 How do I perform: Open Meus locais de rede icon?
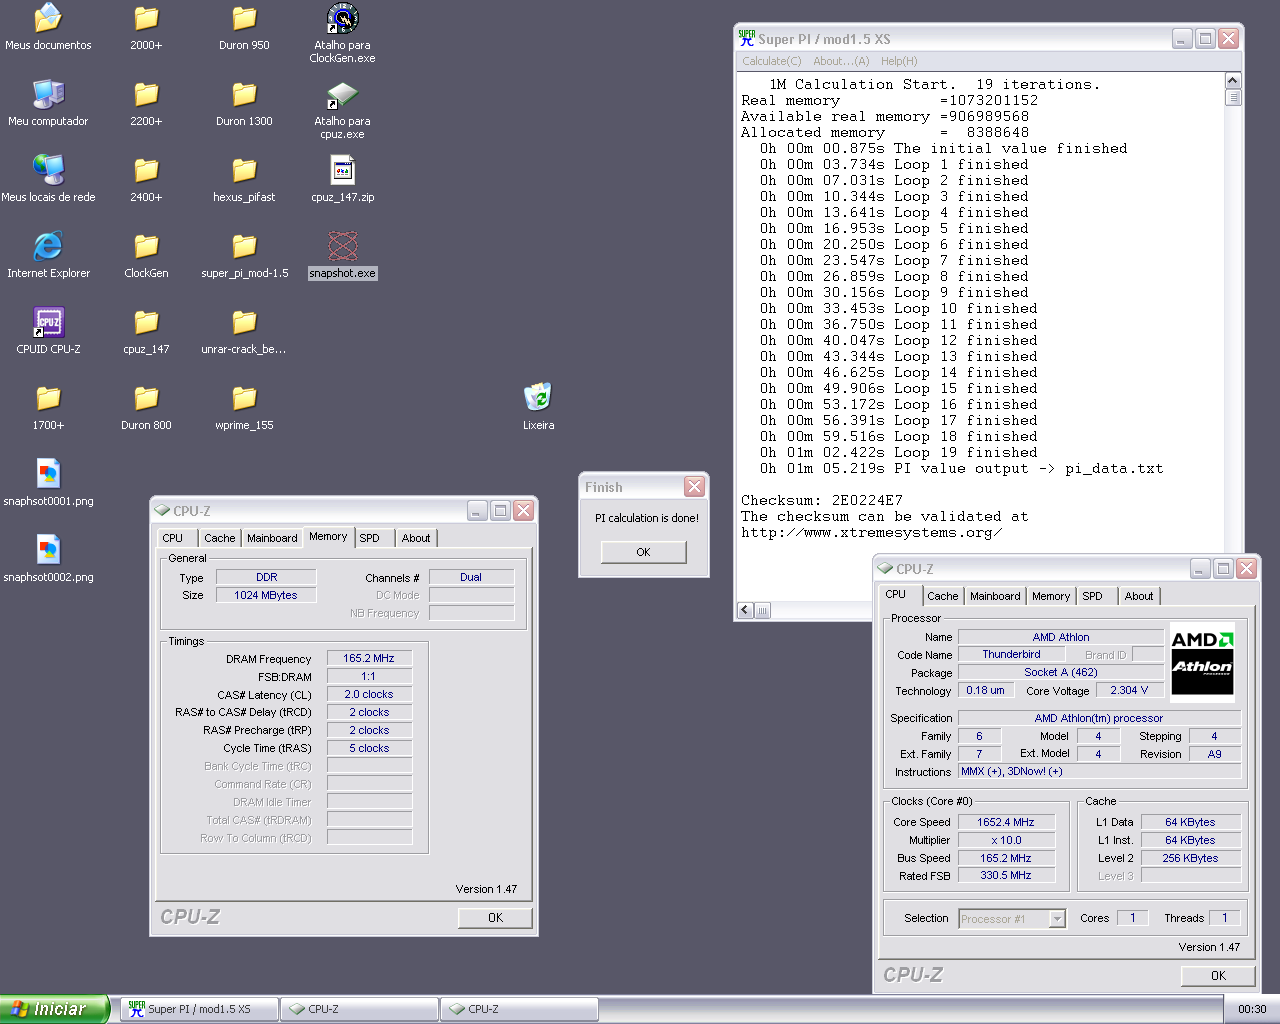pos(48,179)
